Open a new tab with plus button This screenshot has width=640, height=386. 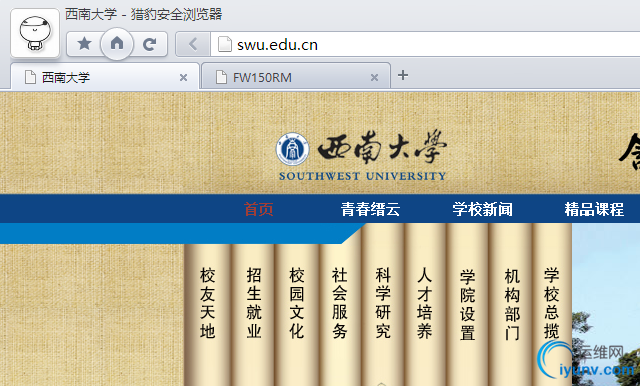click(403, 75)
